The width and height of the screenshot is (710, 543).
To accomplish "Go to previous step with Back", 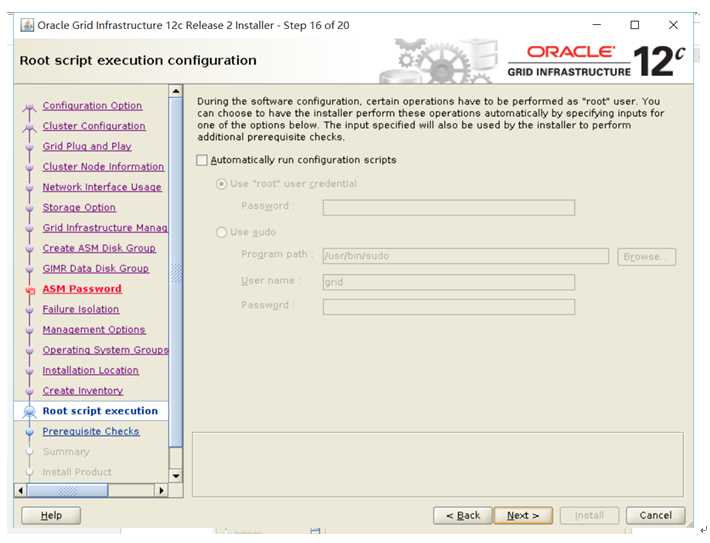I will coord(462,515).
